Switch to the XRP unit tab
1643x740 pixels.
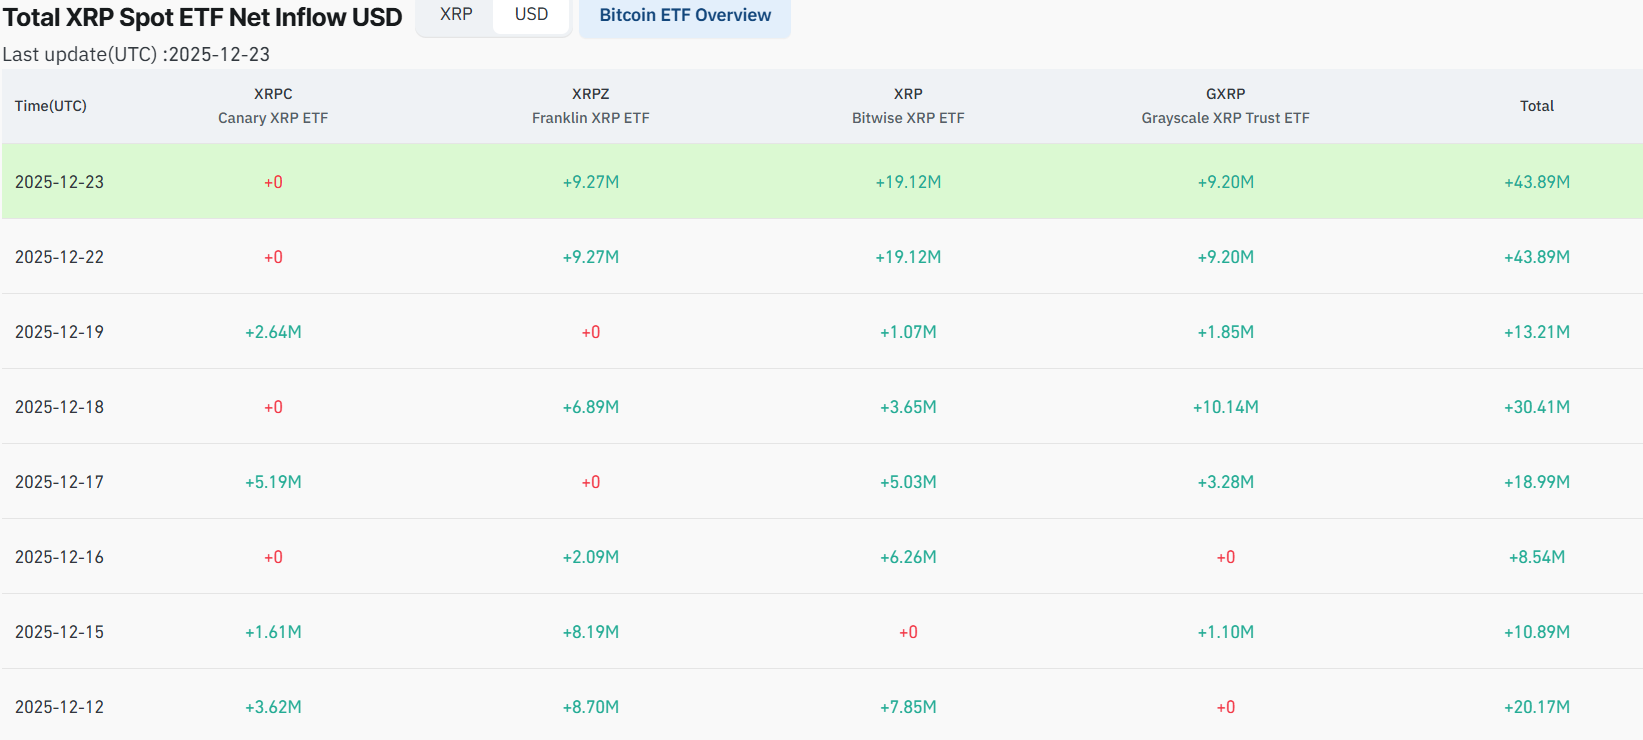tap(456, 15)
